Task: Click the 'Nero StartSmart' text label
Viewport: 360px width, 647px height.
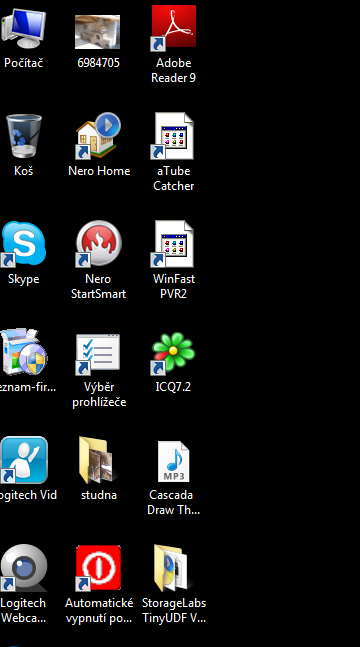Action: [x=98, y=286]
